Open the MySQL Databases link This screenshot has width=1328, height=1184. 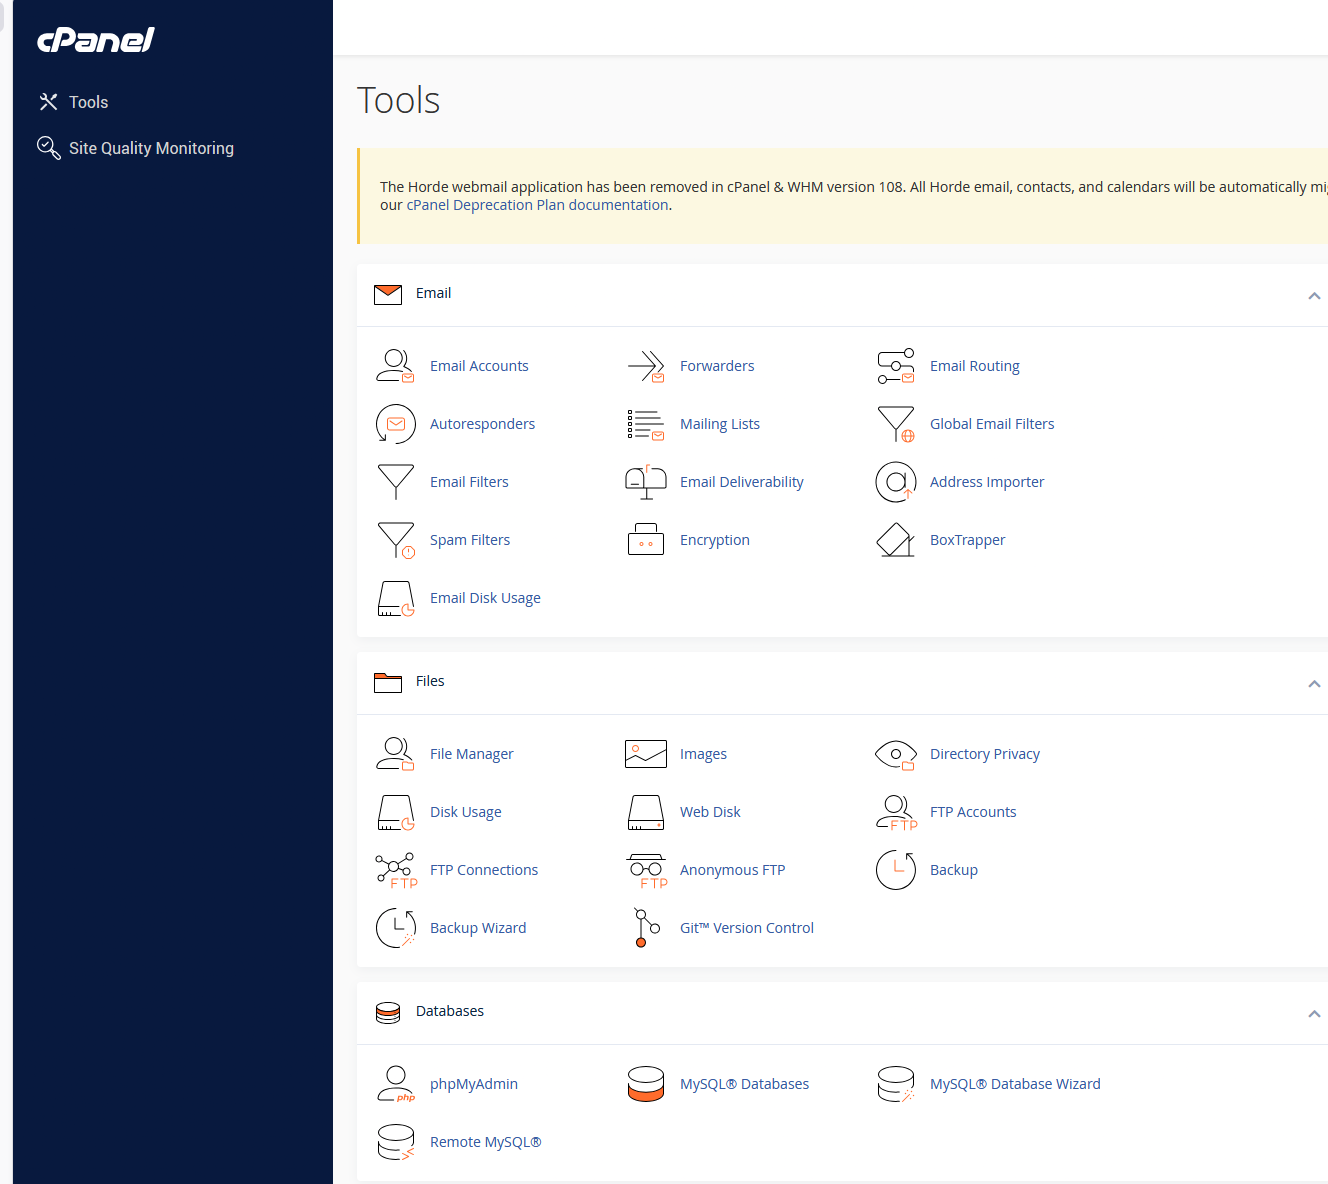click(x=745, y=1084)
